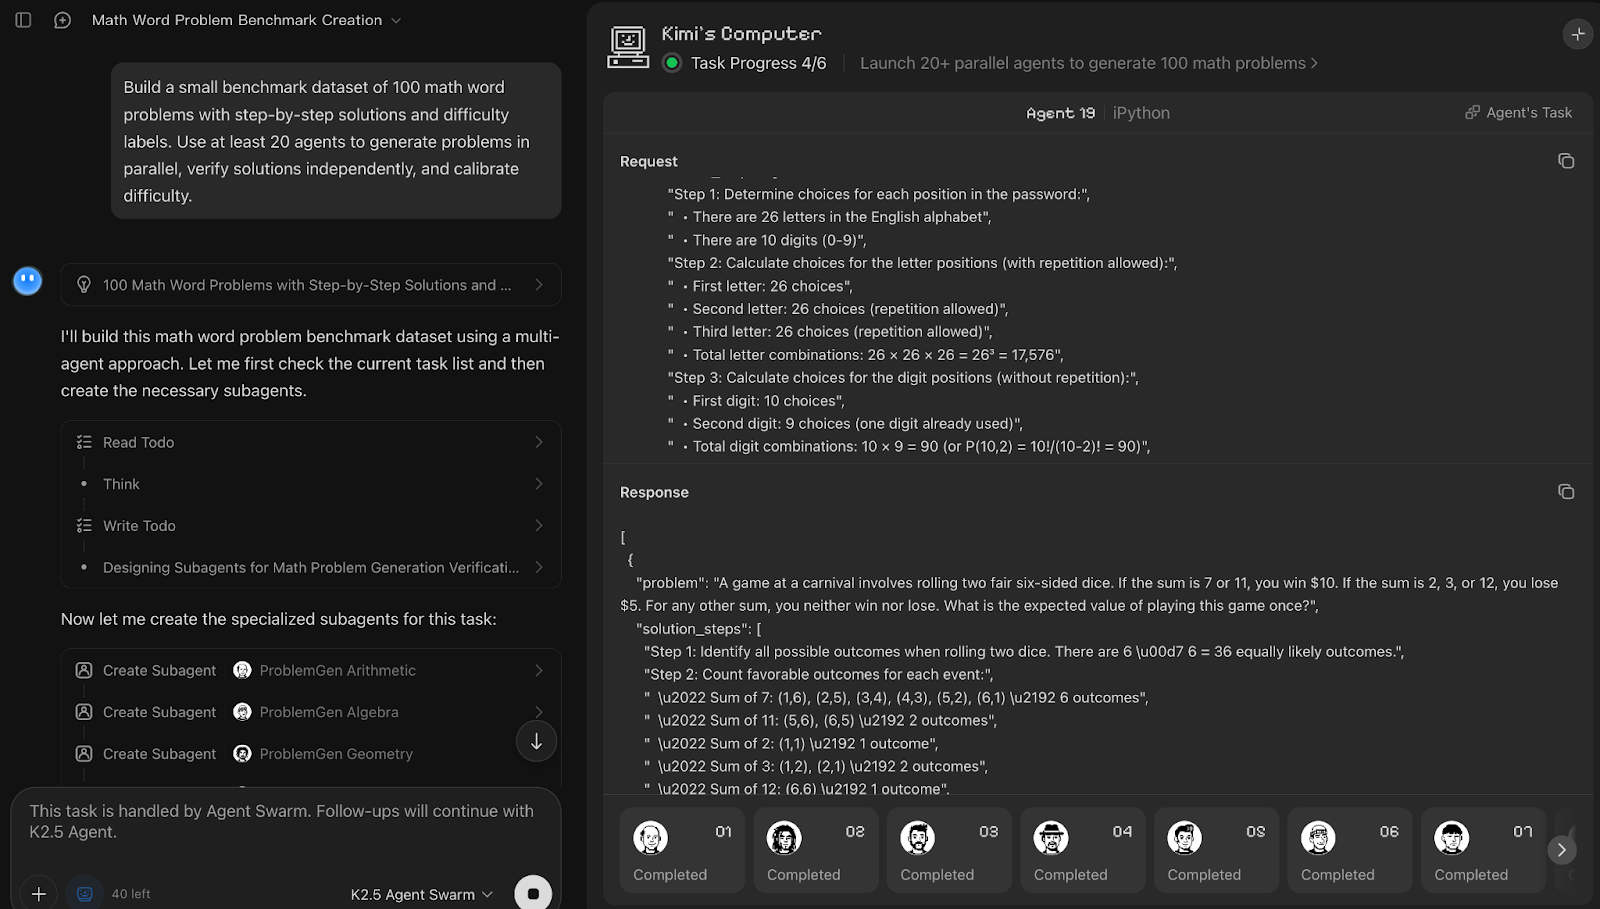Click the right arrow to reveal more agents
Image resolution: width=1600 pixels, height=909 pixels.
click(x=1560, y=850)
